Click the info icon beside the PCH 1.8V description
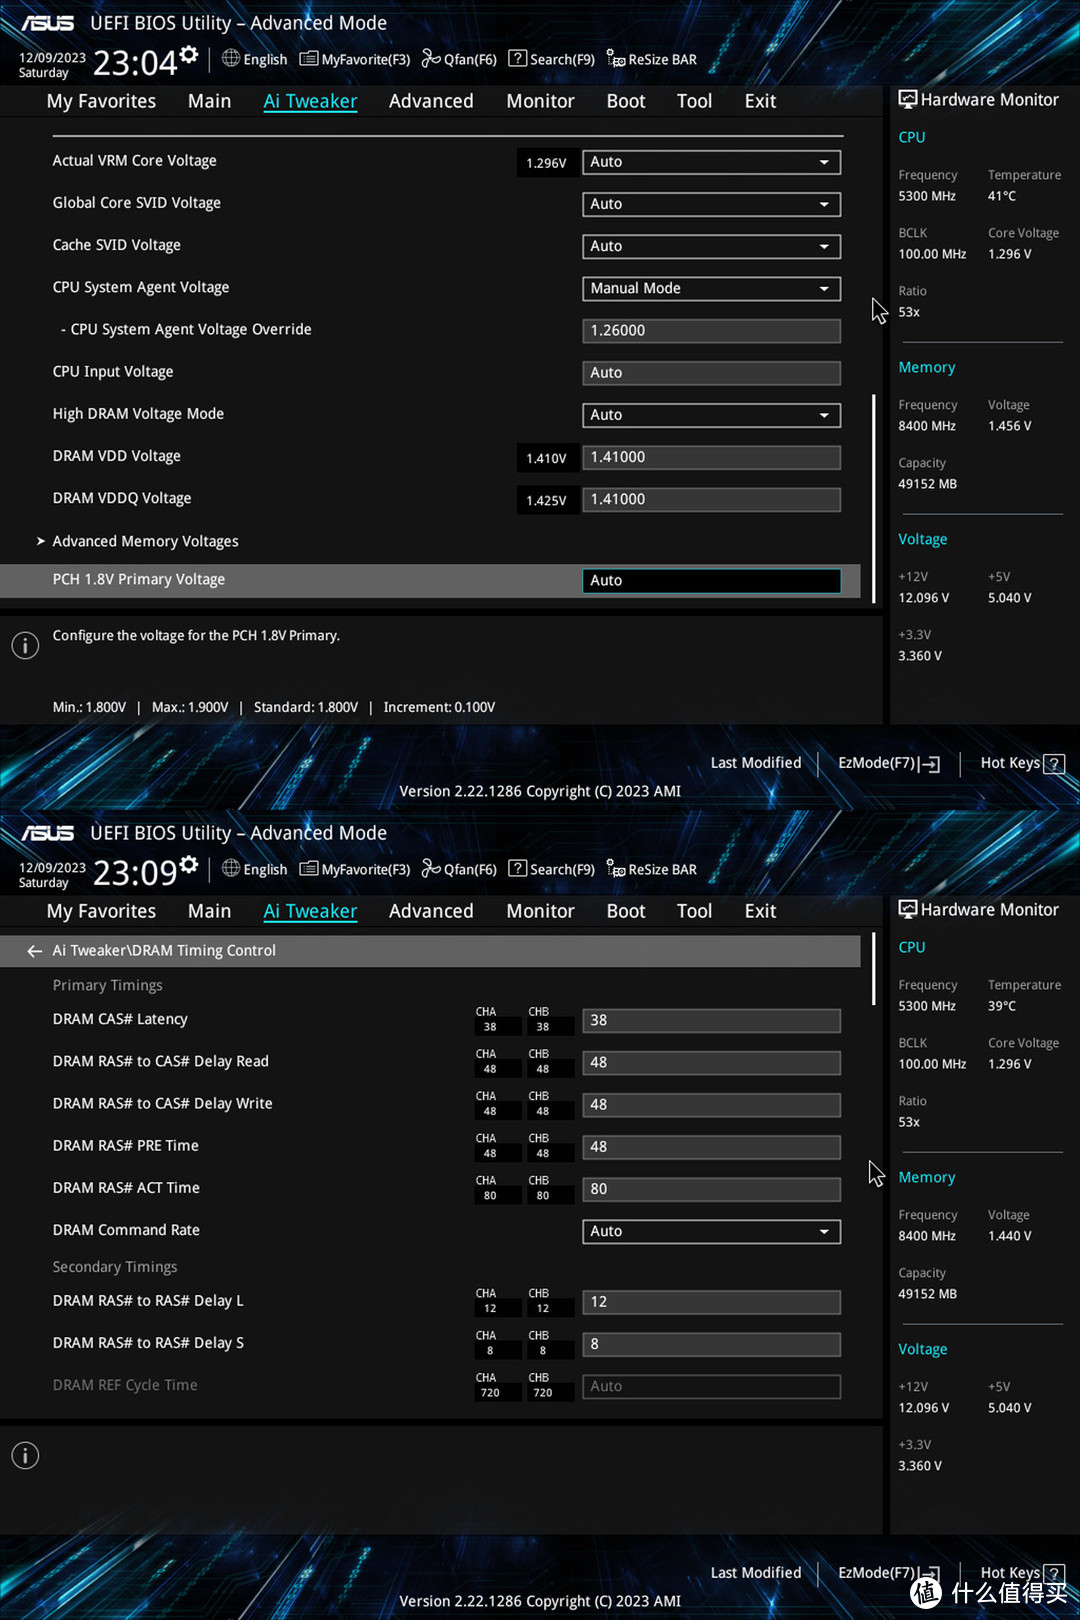 (x=25, y=645)
